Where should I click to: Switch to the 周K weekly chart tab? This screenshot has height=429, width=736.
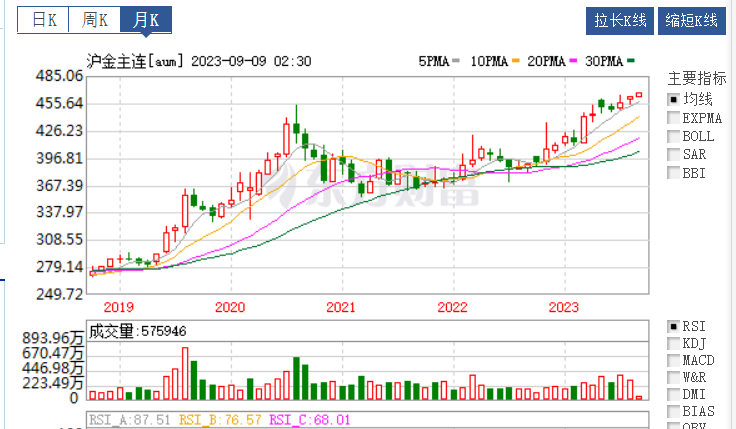click(95, 20)
